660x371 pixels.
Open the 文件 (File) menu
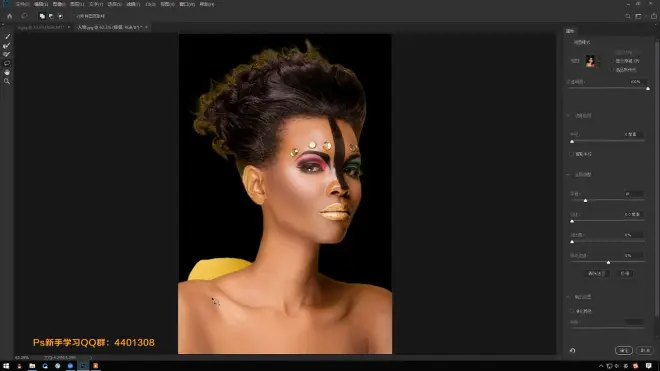point(22,4)
